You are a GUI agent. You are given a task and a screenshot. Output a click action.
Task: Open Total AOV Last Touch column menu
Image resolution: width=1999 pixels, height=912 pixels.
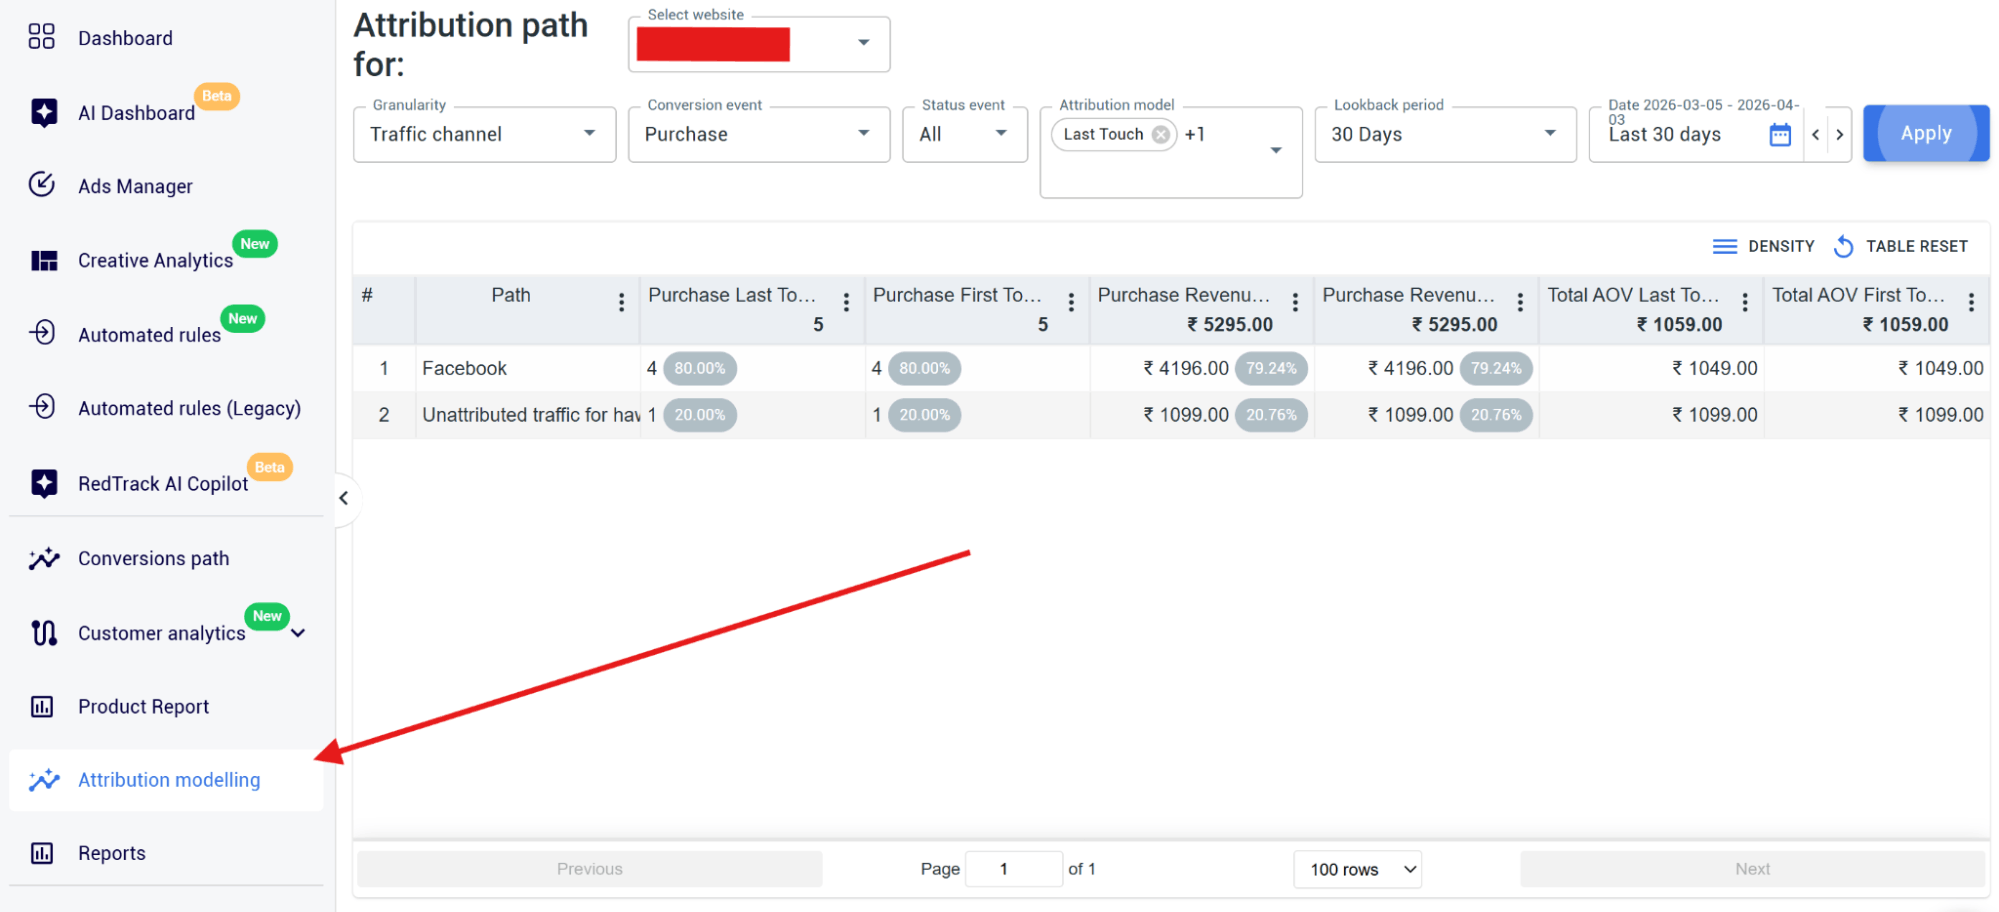[1745, 302]
